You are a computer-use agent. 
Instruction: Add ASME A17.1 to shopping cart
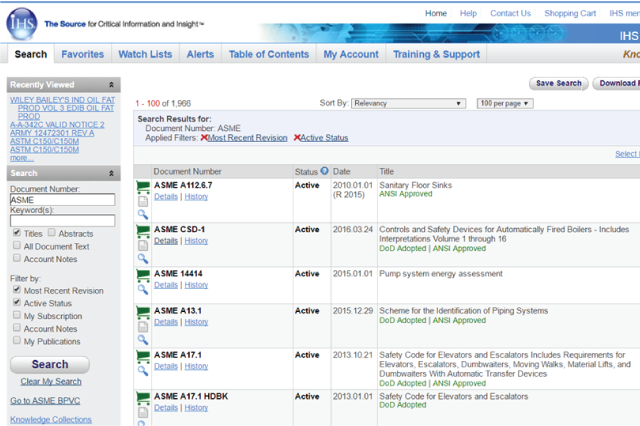[x=143, y=357]
